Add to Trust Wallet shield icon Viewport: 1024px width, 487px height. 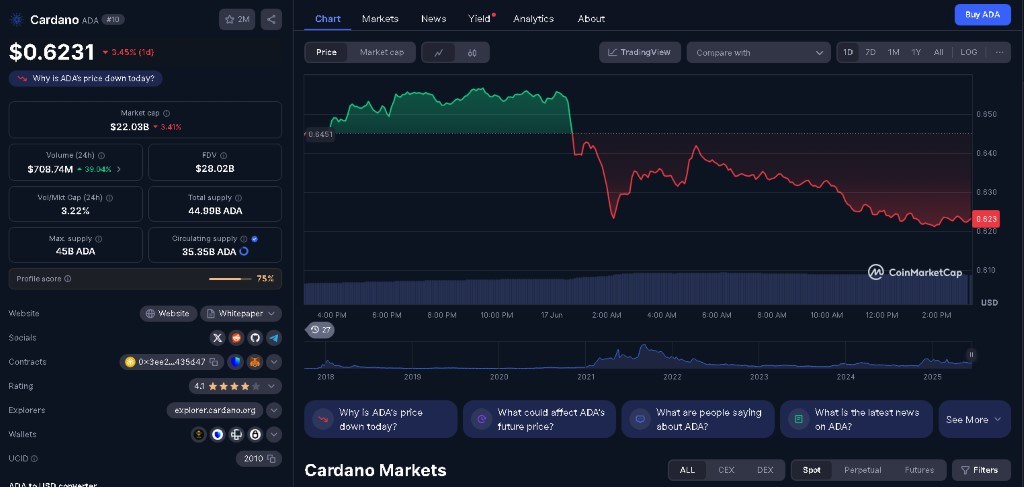235,362
